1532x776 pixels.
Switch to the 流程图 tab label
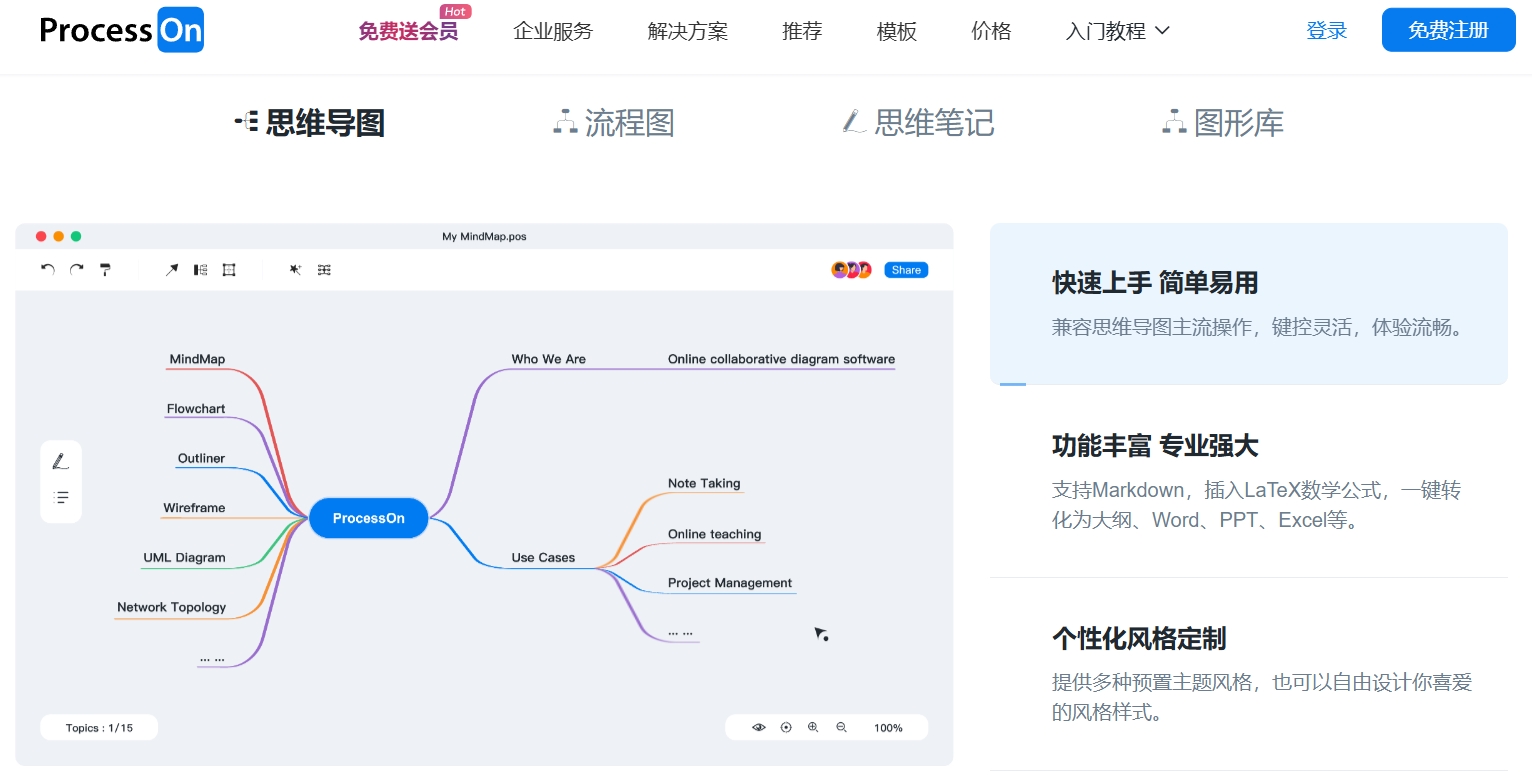click(x=630, y=123)
